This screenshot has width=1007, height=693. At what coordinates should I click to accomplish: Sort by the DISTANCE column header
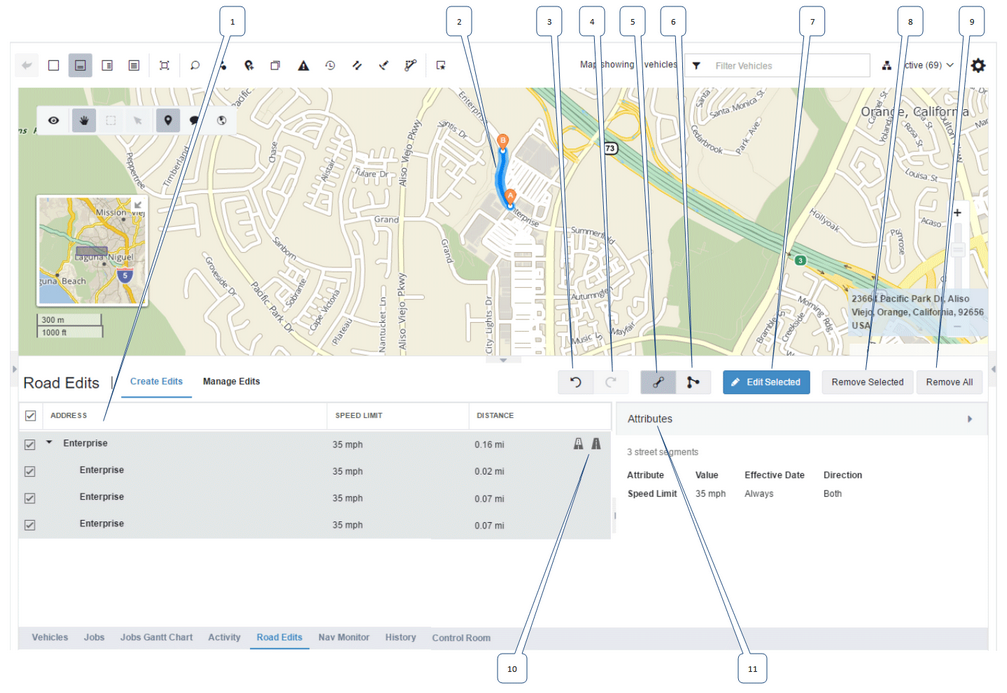tap(495, 416)
